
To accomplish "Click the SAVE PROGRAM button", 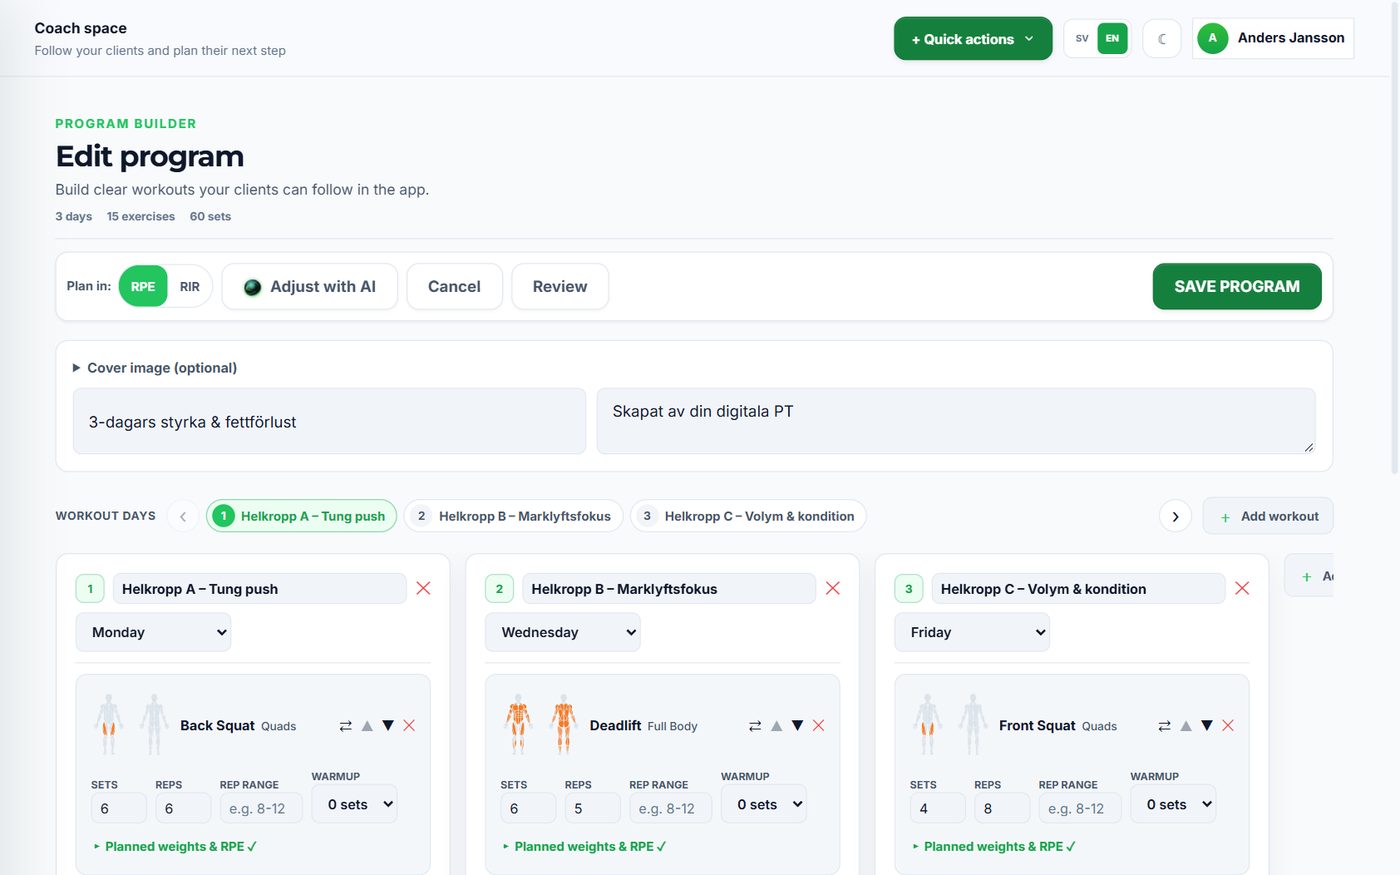I will pyautogui.click(x=1237, y=286).
